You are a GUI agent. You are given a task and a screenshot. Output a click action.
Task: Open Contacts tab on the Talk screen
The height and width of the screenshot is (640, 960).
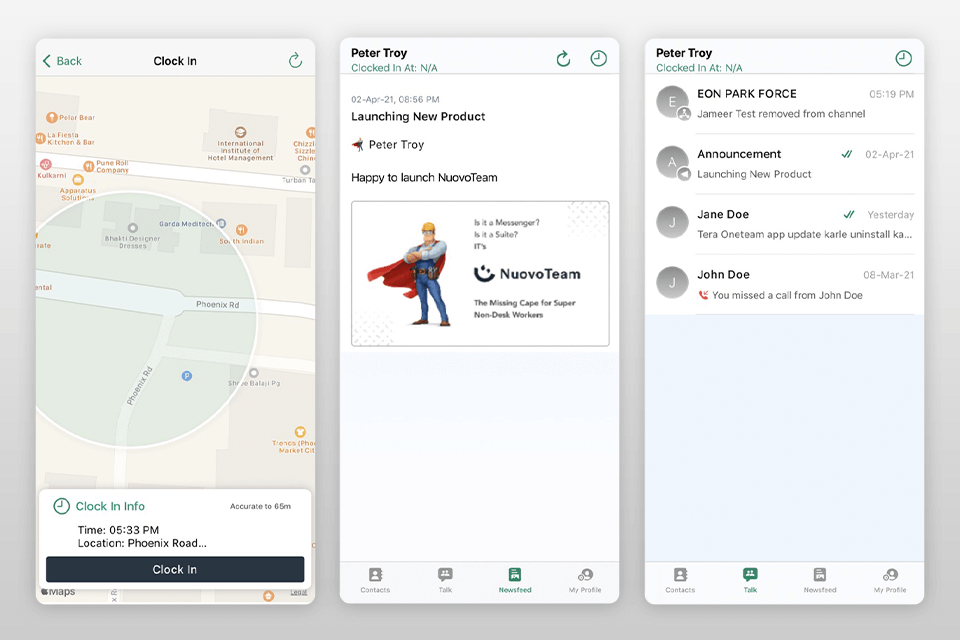[x=680, y=579]
